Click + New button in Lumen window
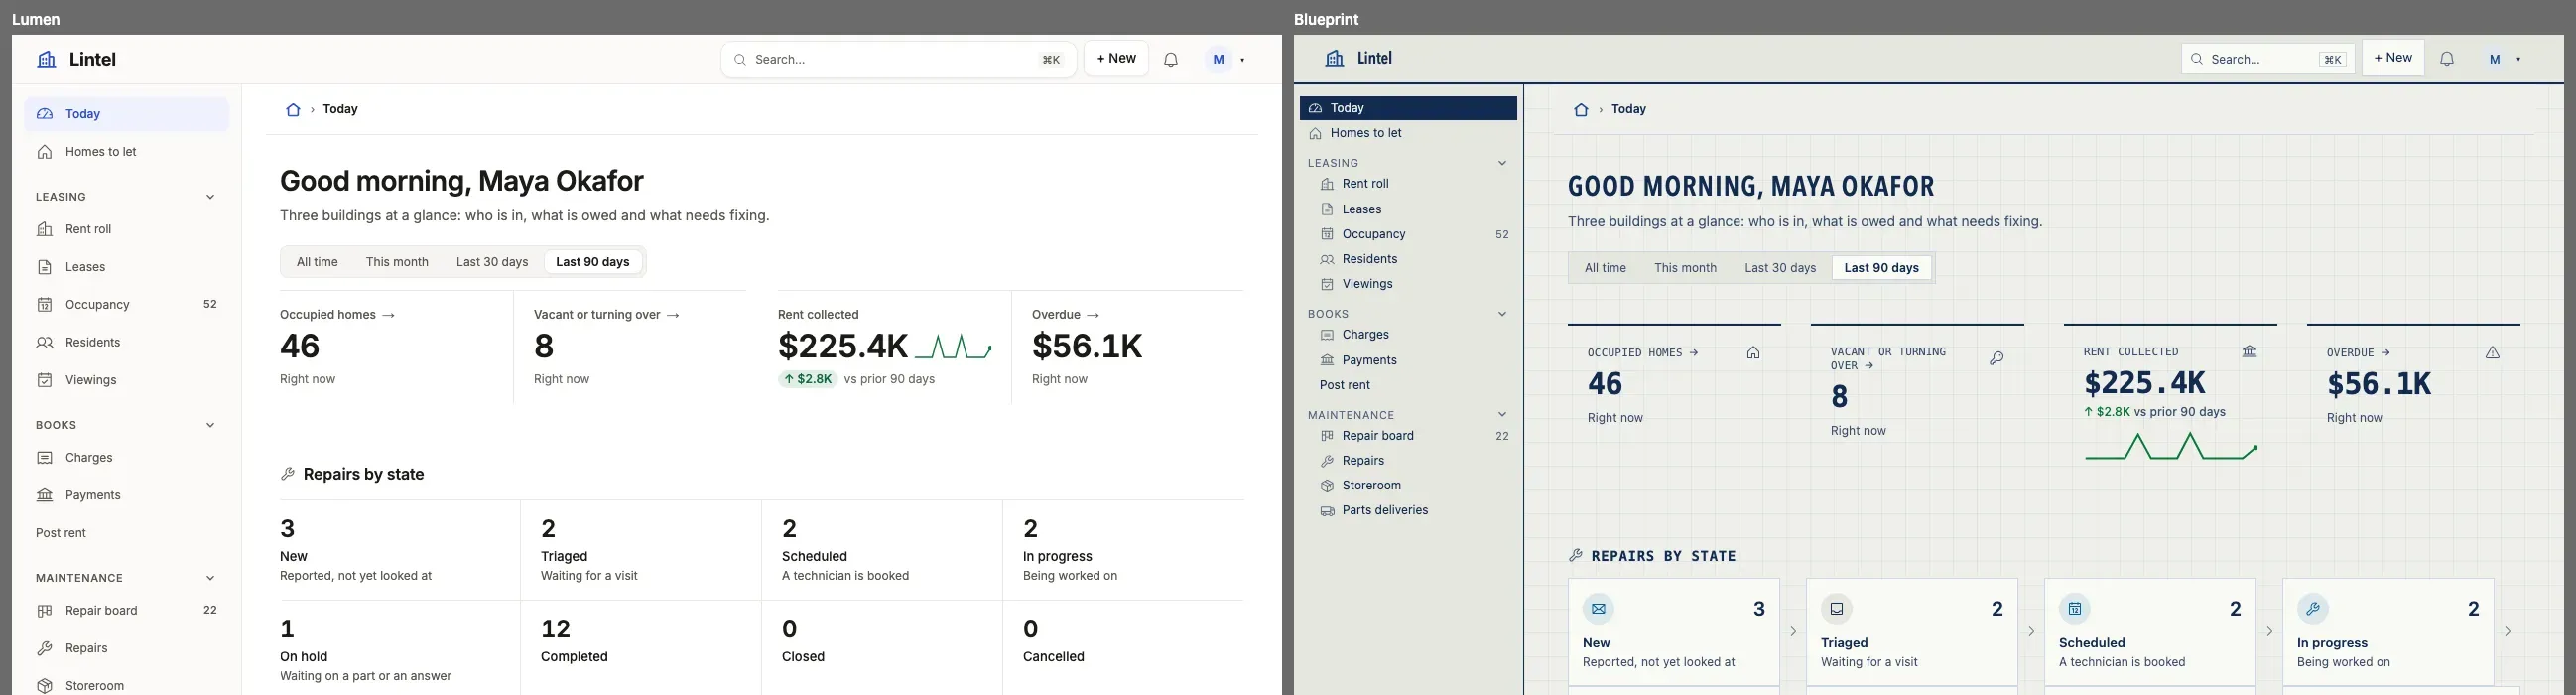The width and height of the screenshot is (2576, 695). 1116,59
